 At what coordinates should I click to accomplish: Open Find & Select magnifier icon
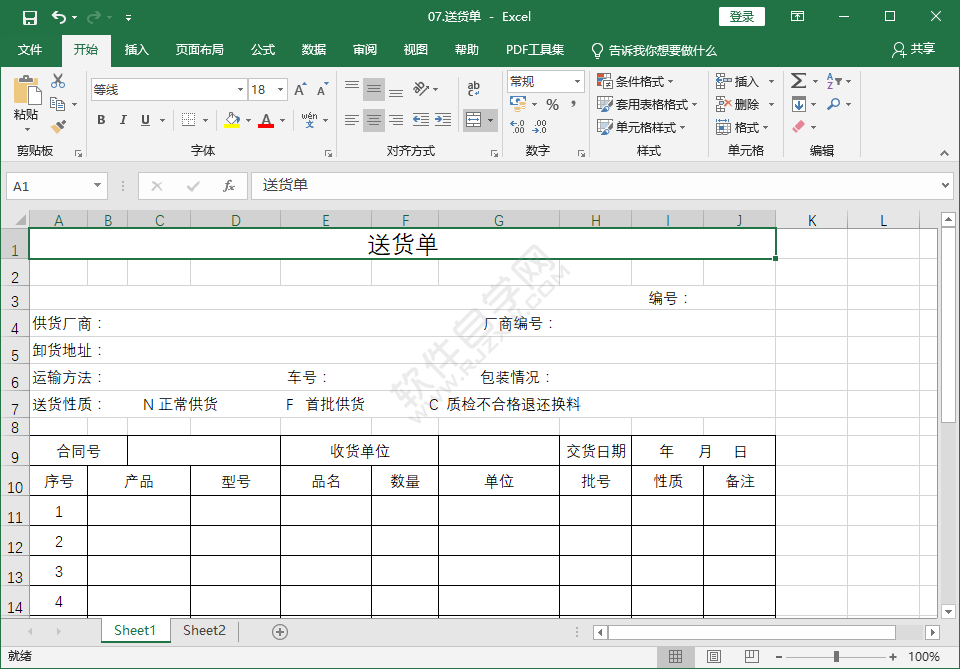836,104
